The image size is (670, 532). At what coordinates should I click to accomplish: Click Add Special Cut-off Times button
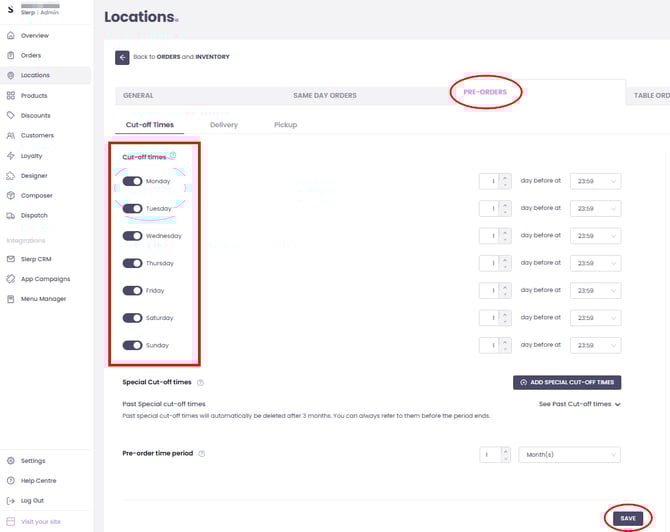[566, 382]
